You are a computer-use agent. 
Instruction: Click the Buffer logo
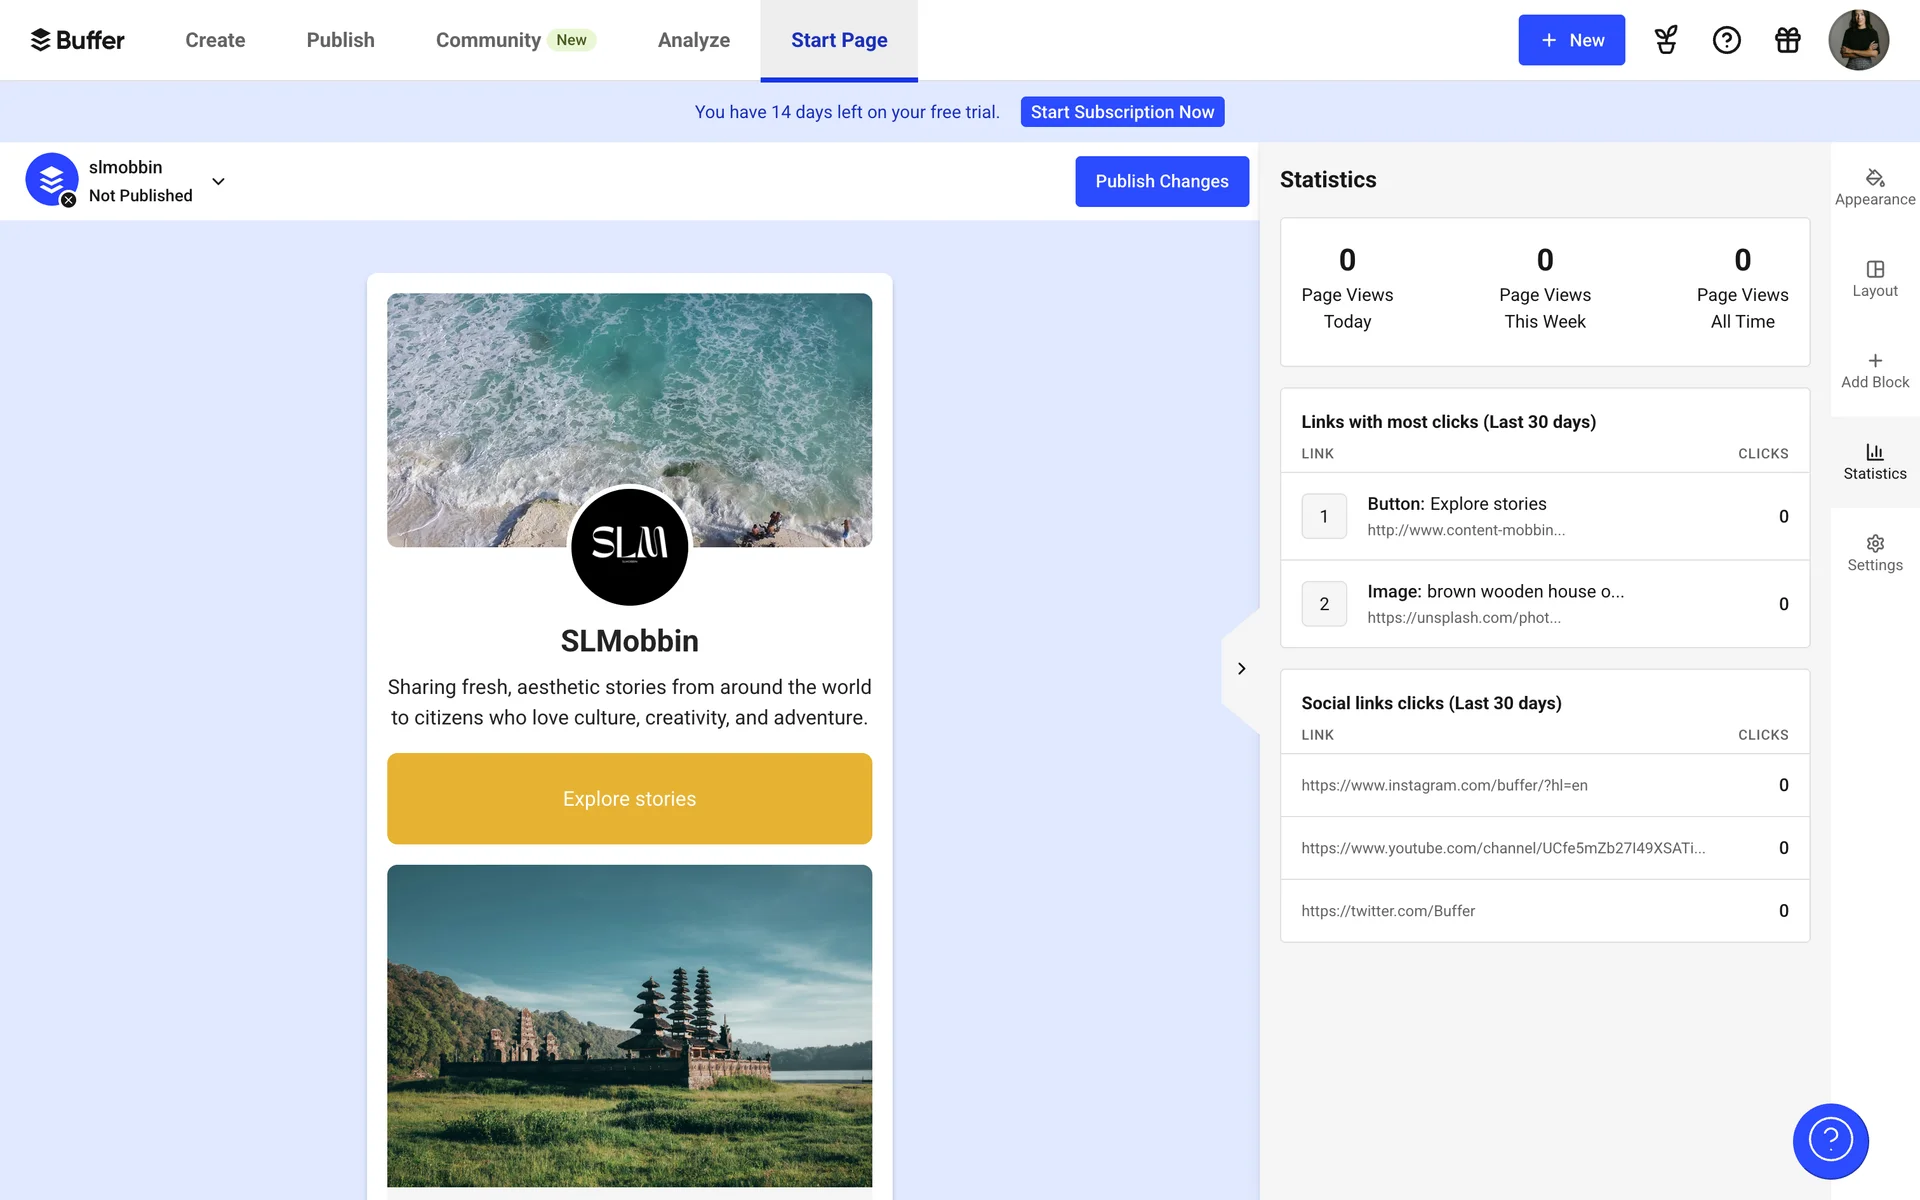77,40
